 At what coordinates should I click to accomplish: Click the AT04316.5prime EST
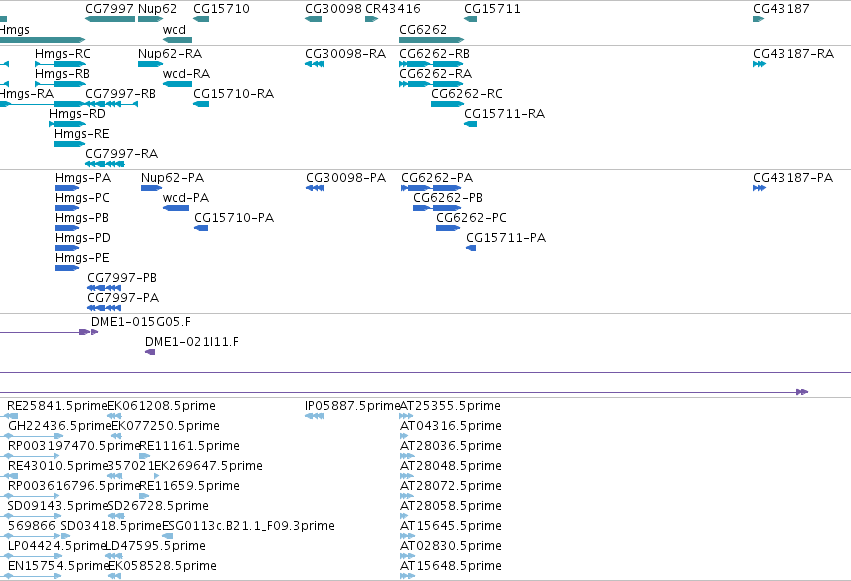(x=404, y=436)
